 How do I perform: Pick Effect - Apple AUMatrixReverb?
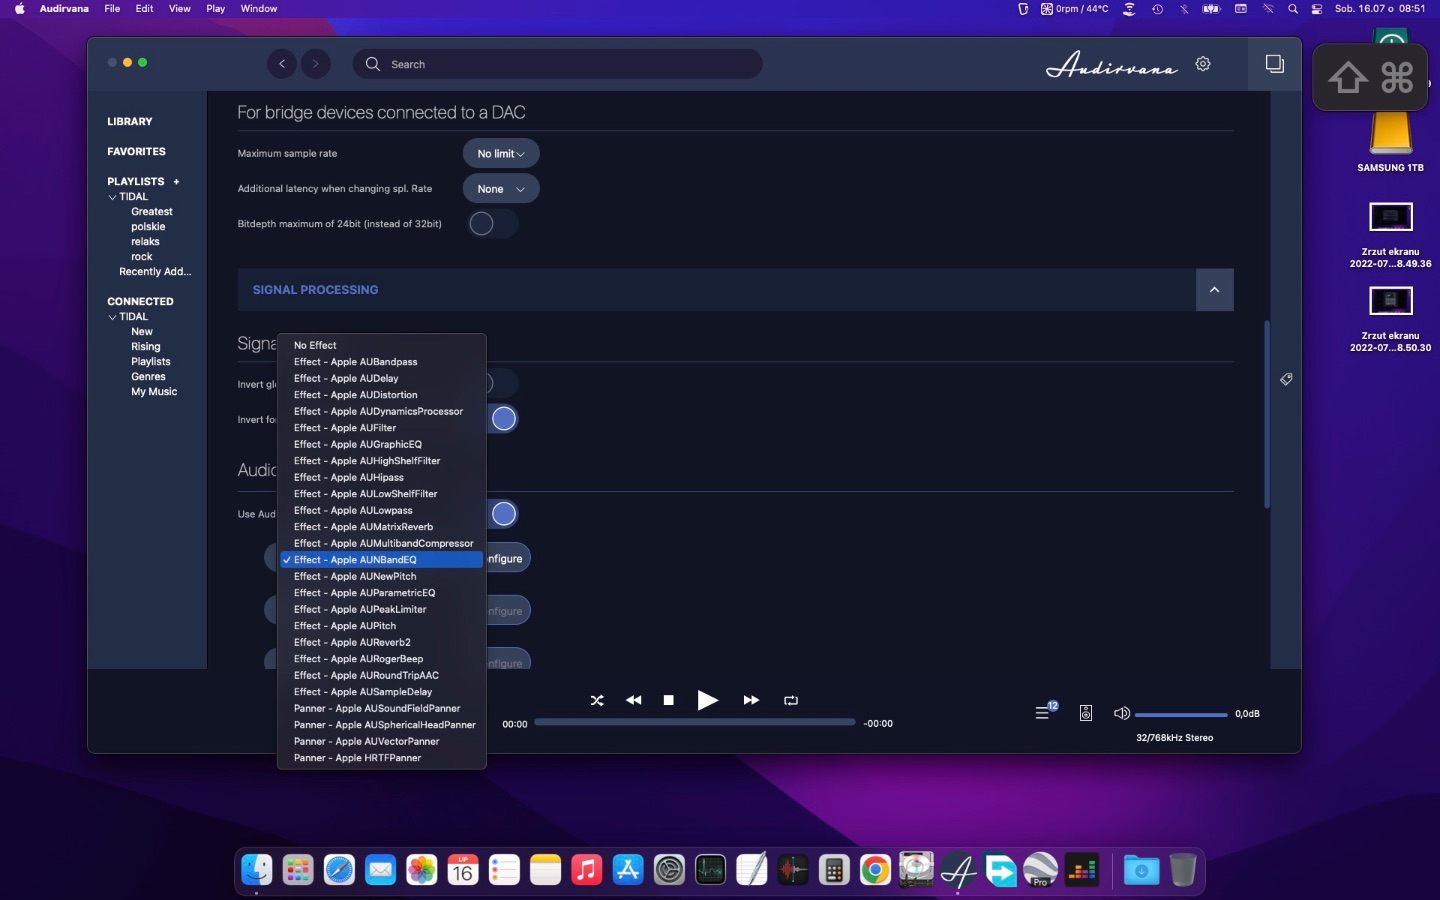pos(382,527)
